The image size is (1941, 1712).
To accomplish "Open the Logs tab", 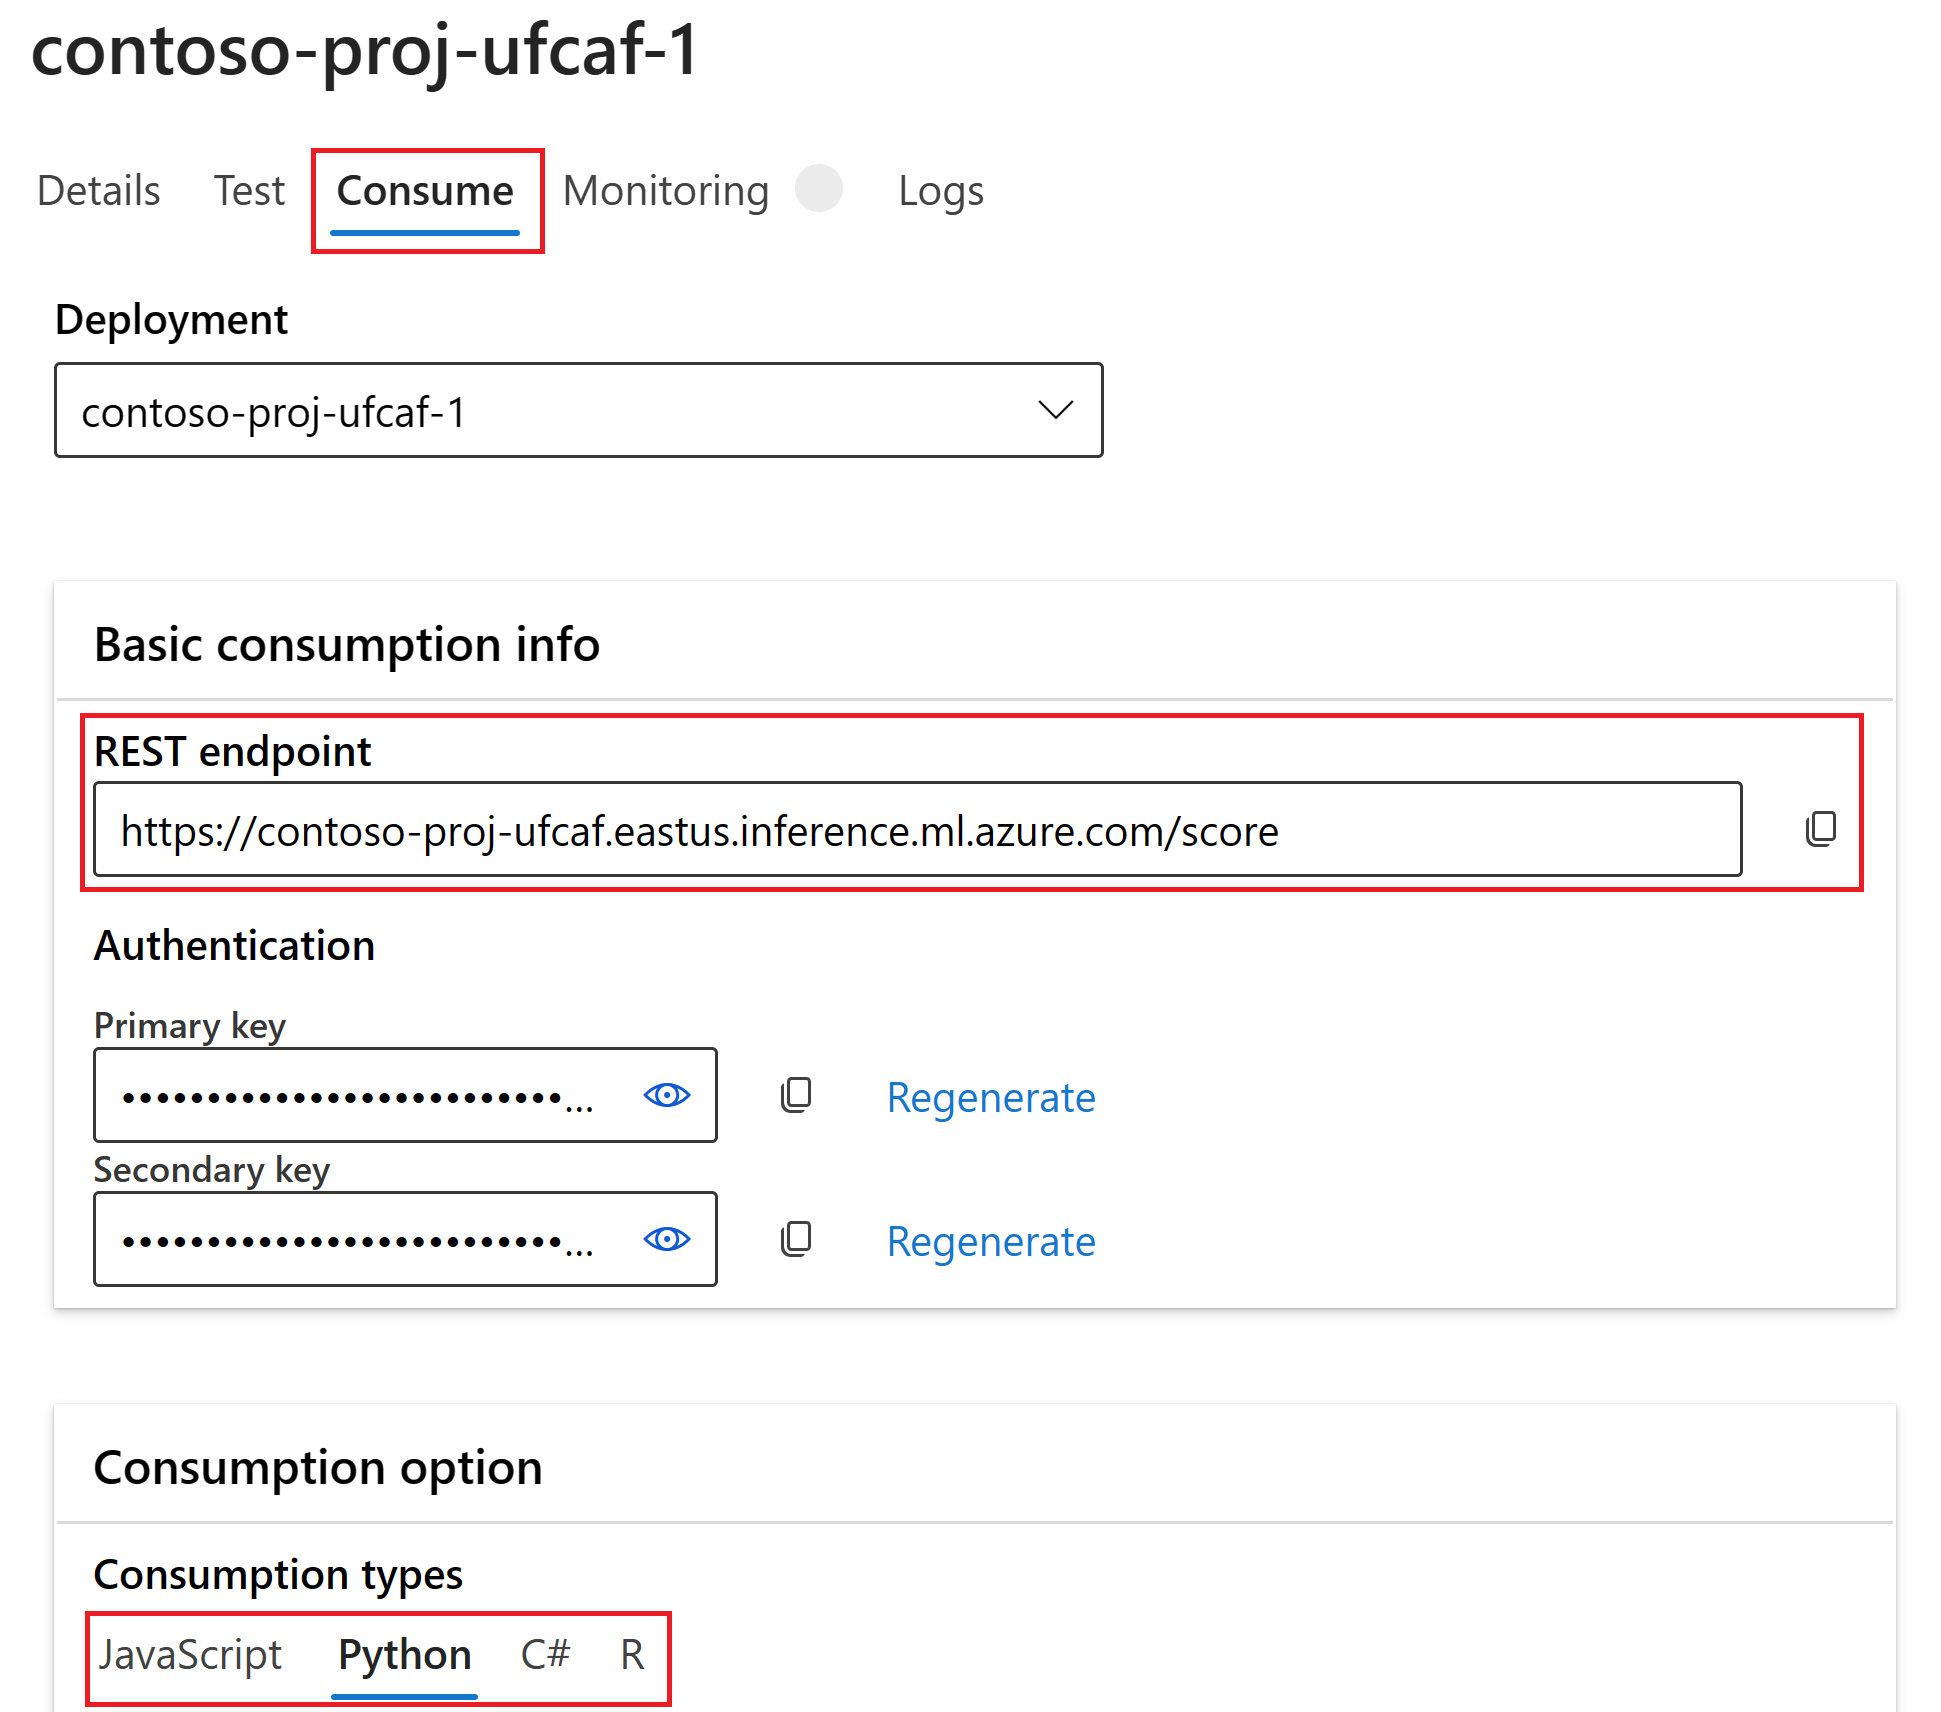I will click(941, 190).
